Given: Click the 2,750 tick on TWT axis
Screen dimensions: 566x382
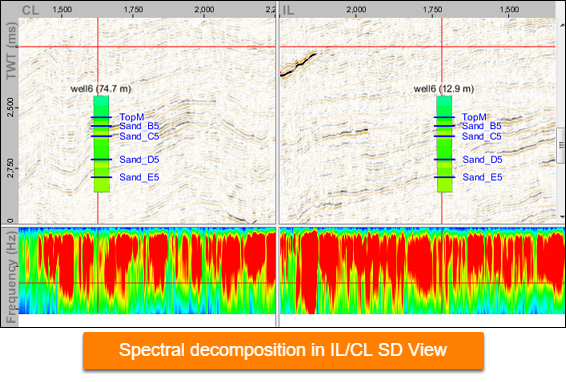Looking at the screenshot, I should point(11,168).
